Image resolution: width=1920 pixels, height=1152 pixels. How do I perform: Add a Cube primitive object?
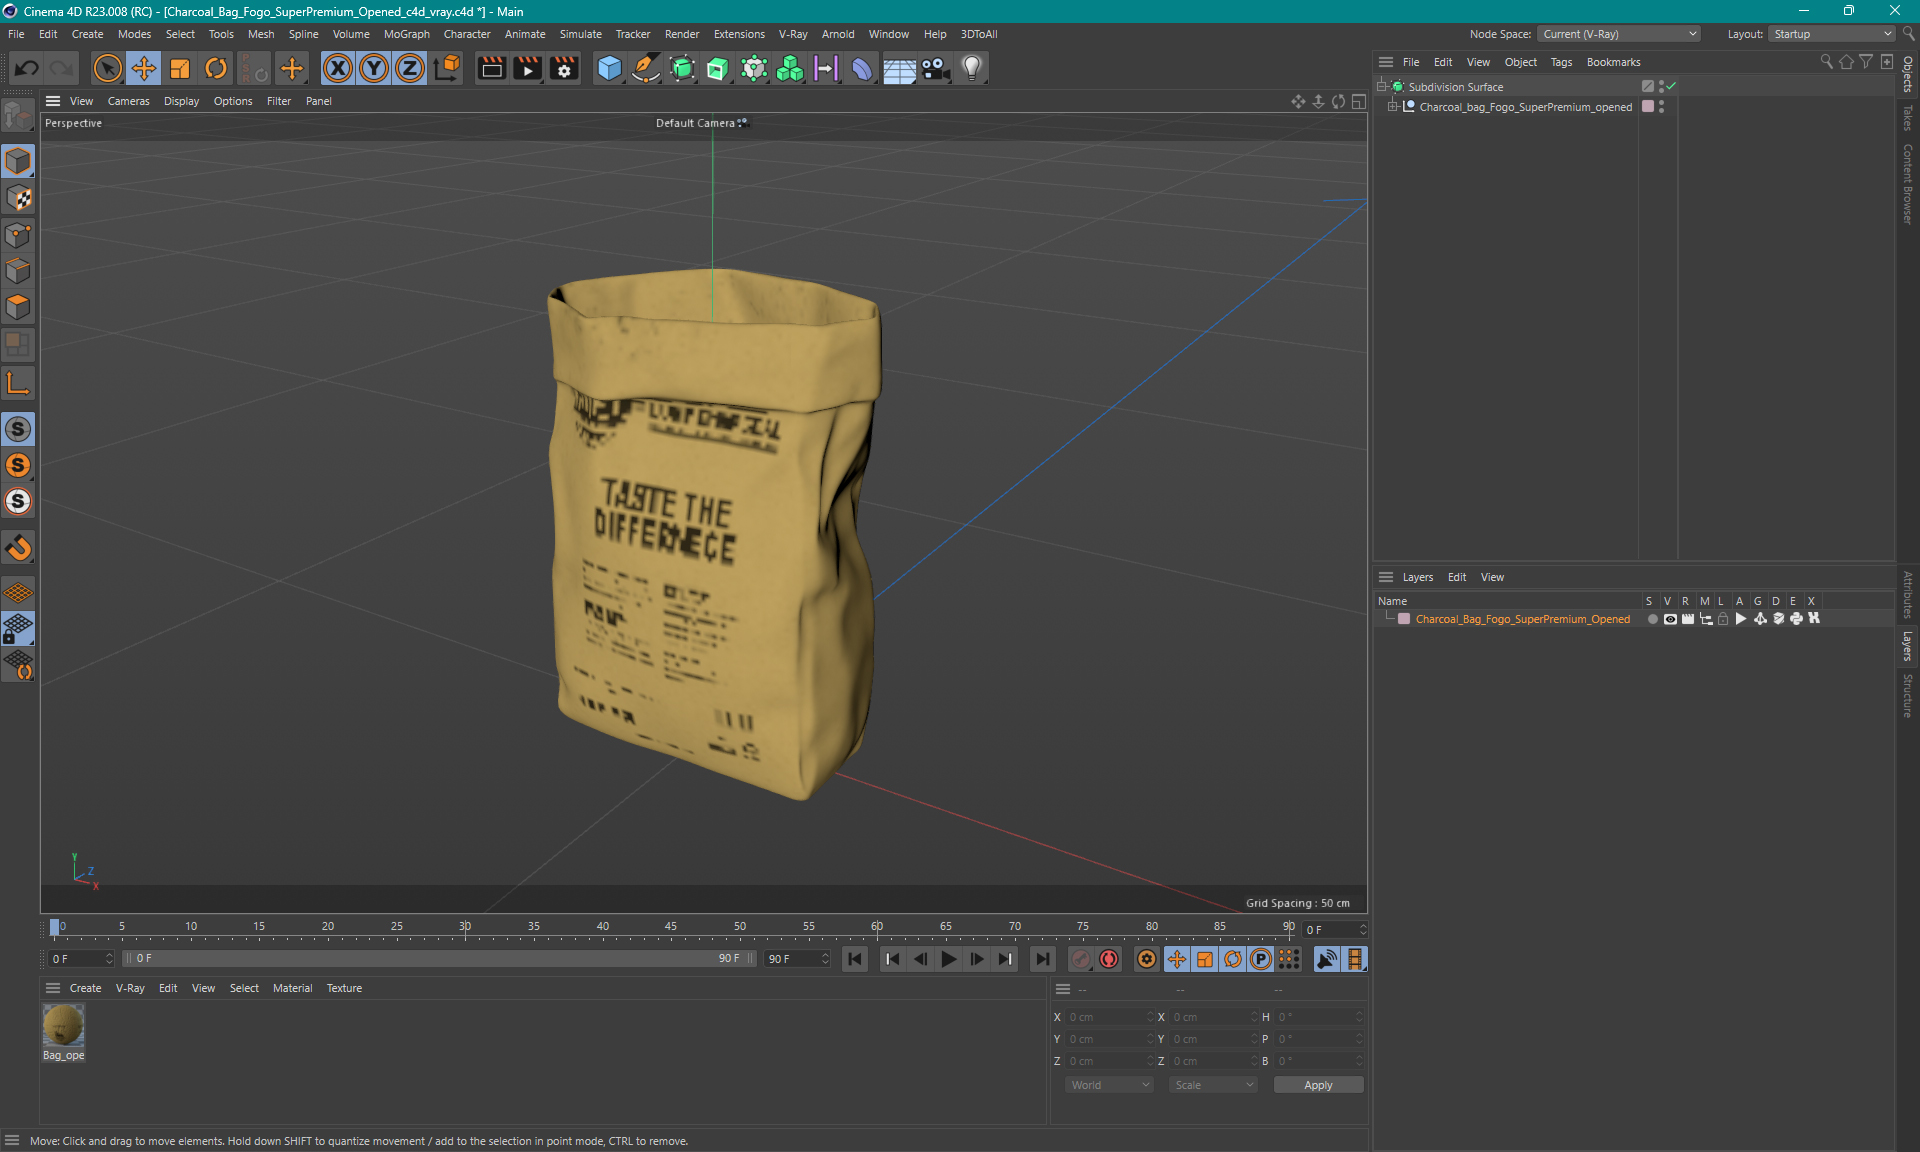pos(609,68)
